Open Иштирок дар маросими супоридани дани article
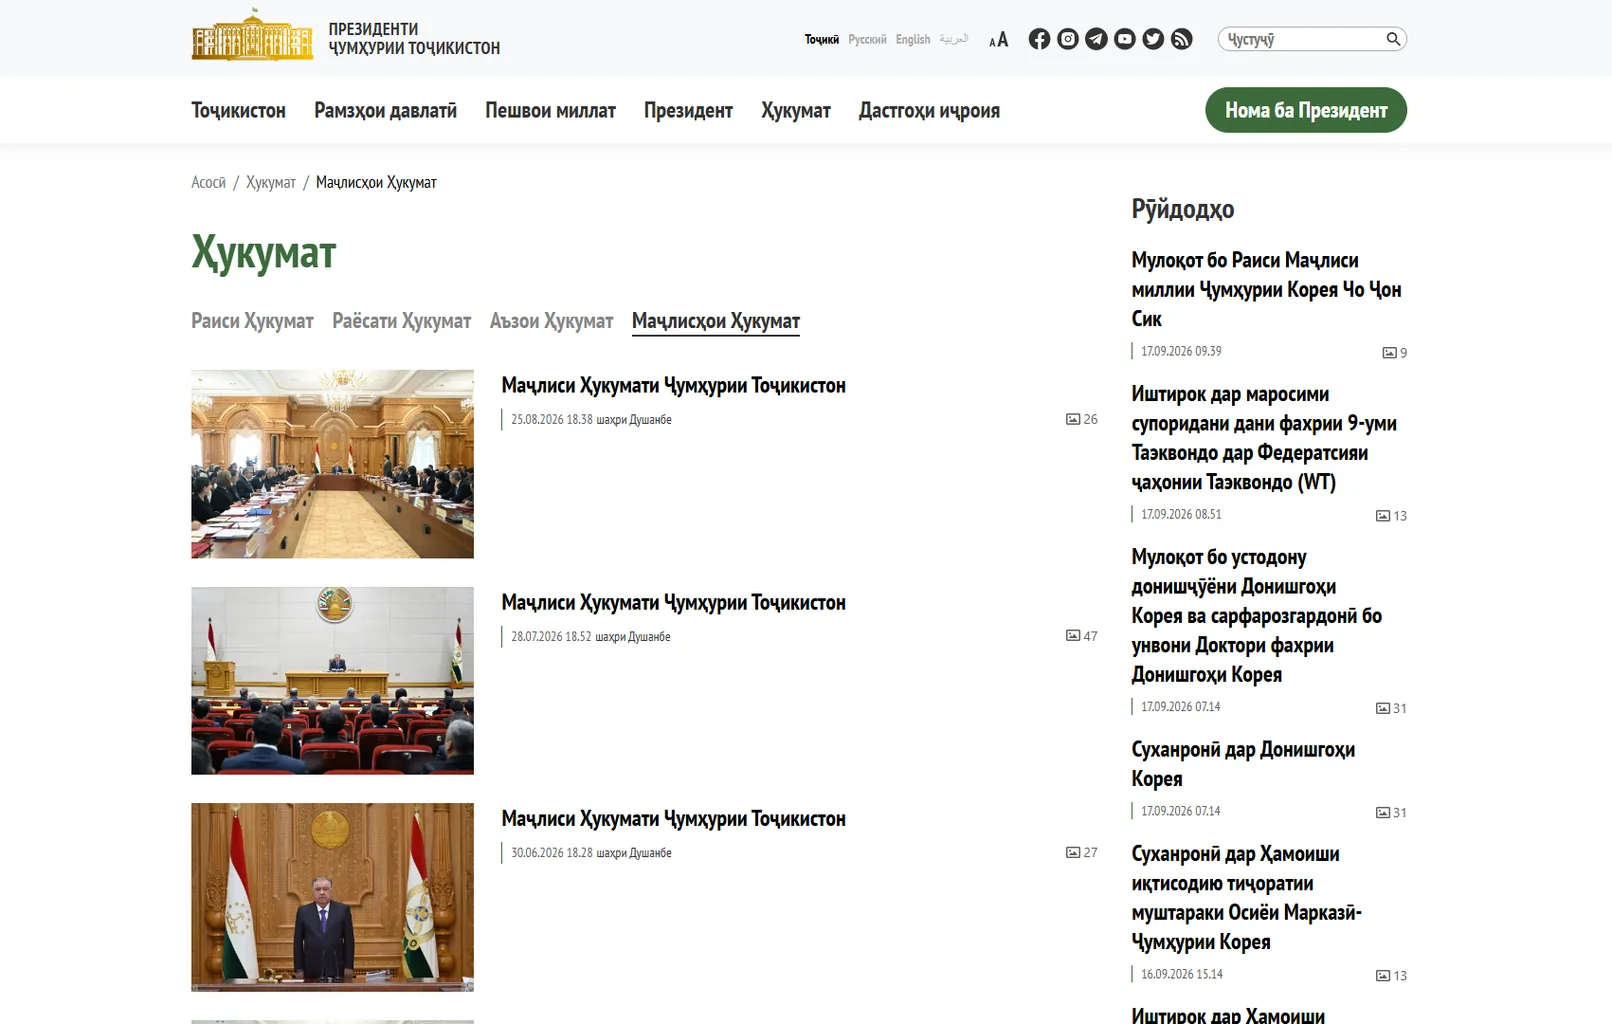Screen dimensions: 1612x1024 point(1264,438)
